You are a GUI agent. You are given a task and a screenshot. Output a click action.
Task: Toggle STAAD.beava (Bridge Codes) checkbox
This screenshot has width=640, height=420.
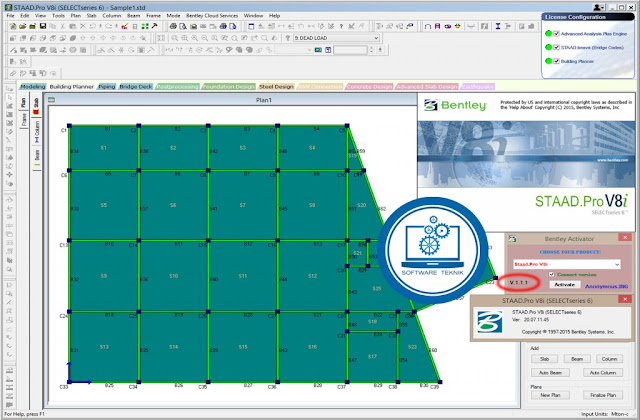(x=556, y=47)
